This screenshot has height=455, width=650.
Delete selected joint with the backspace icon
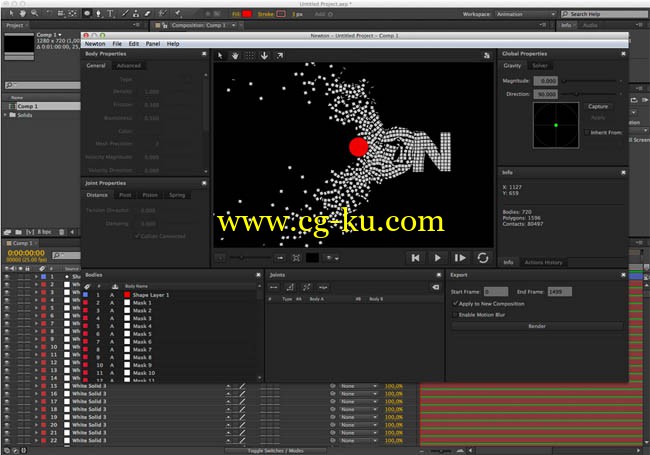[x=435, y=287]
